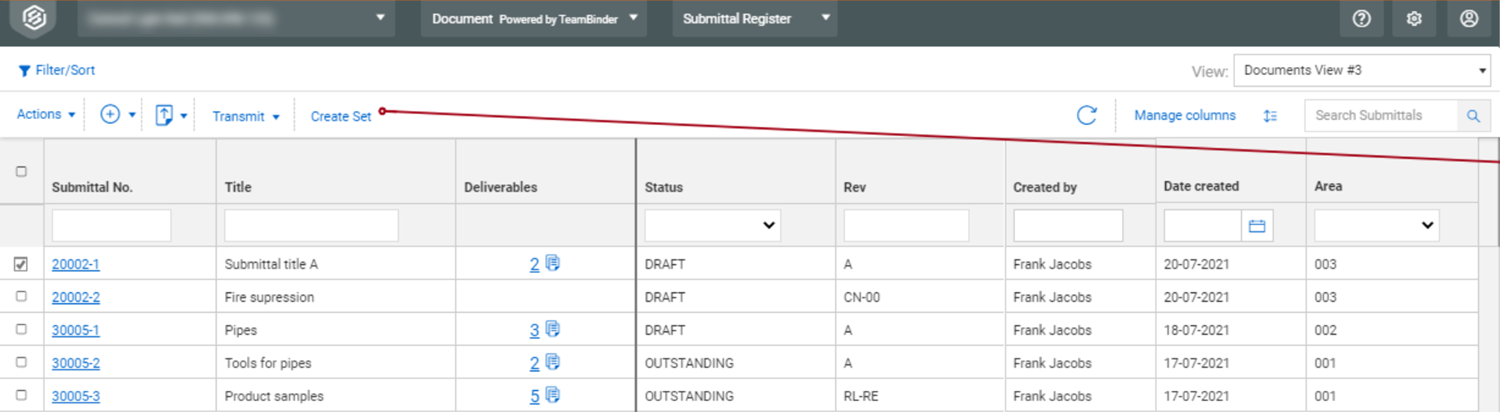The height and width of the screenshot is (412, 1500).
Task: Click the row height adjustment icon
Action: (1270, 116)
